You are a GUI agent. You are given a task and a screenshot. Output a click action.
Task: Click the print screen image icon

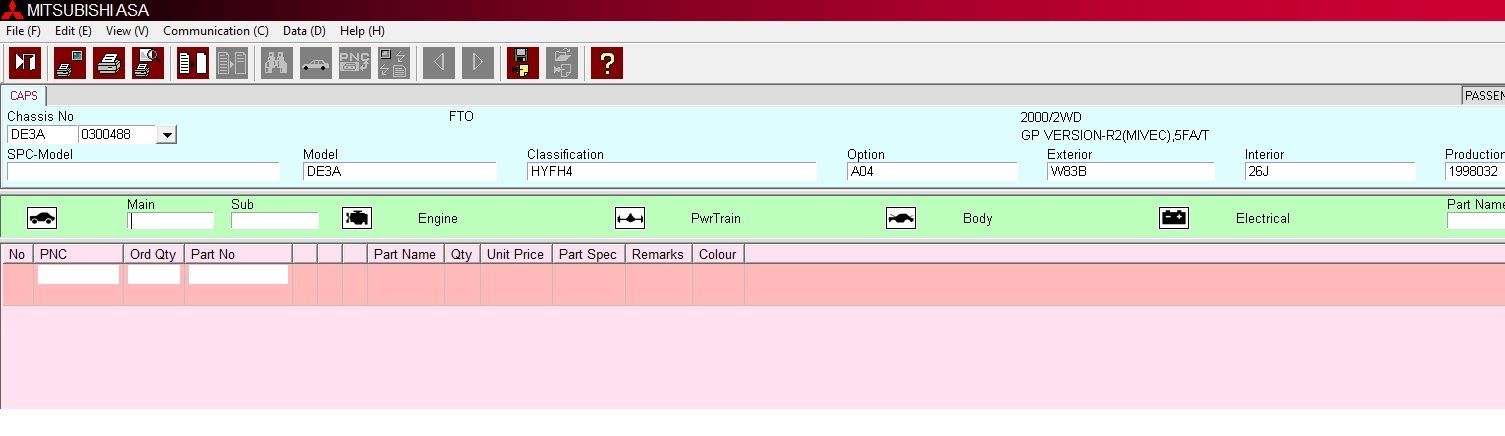coord(70,63)
